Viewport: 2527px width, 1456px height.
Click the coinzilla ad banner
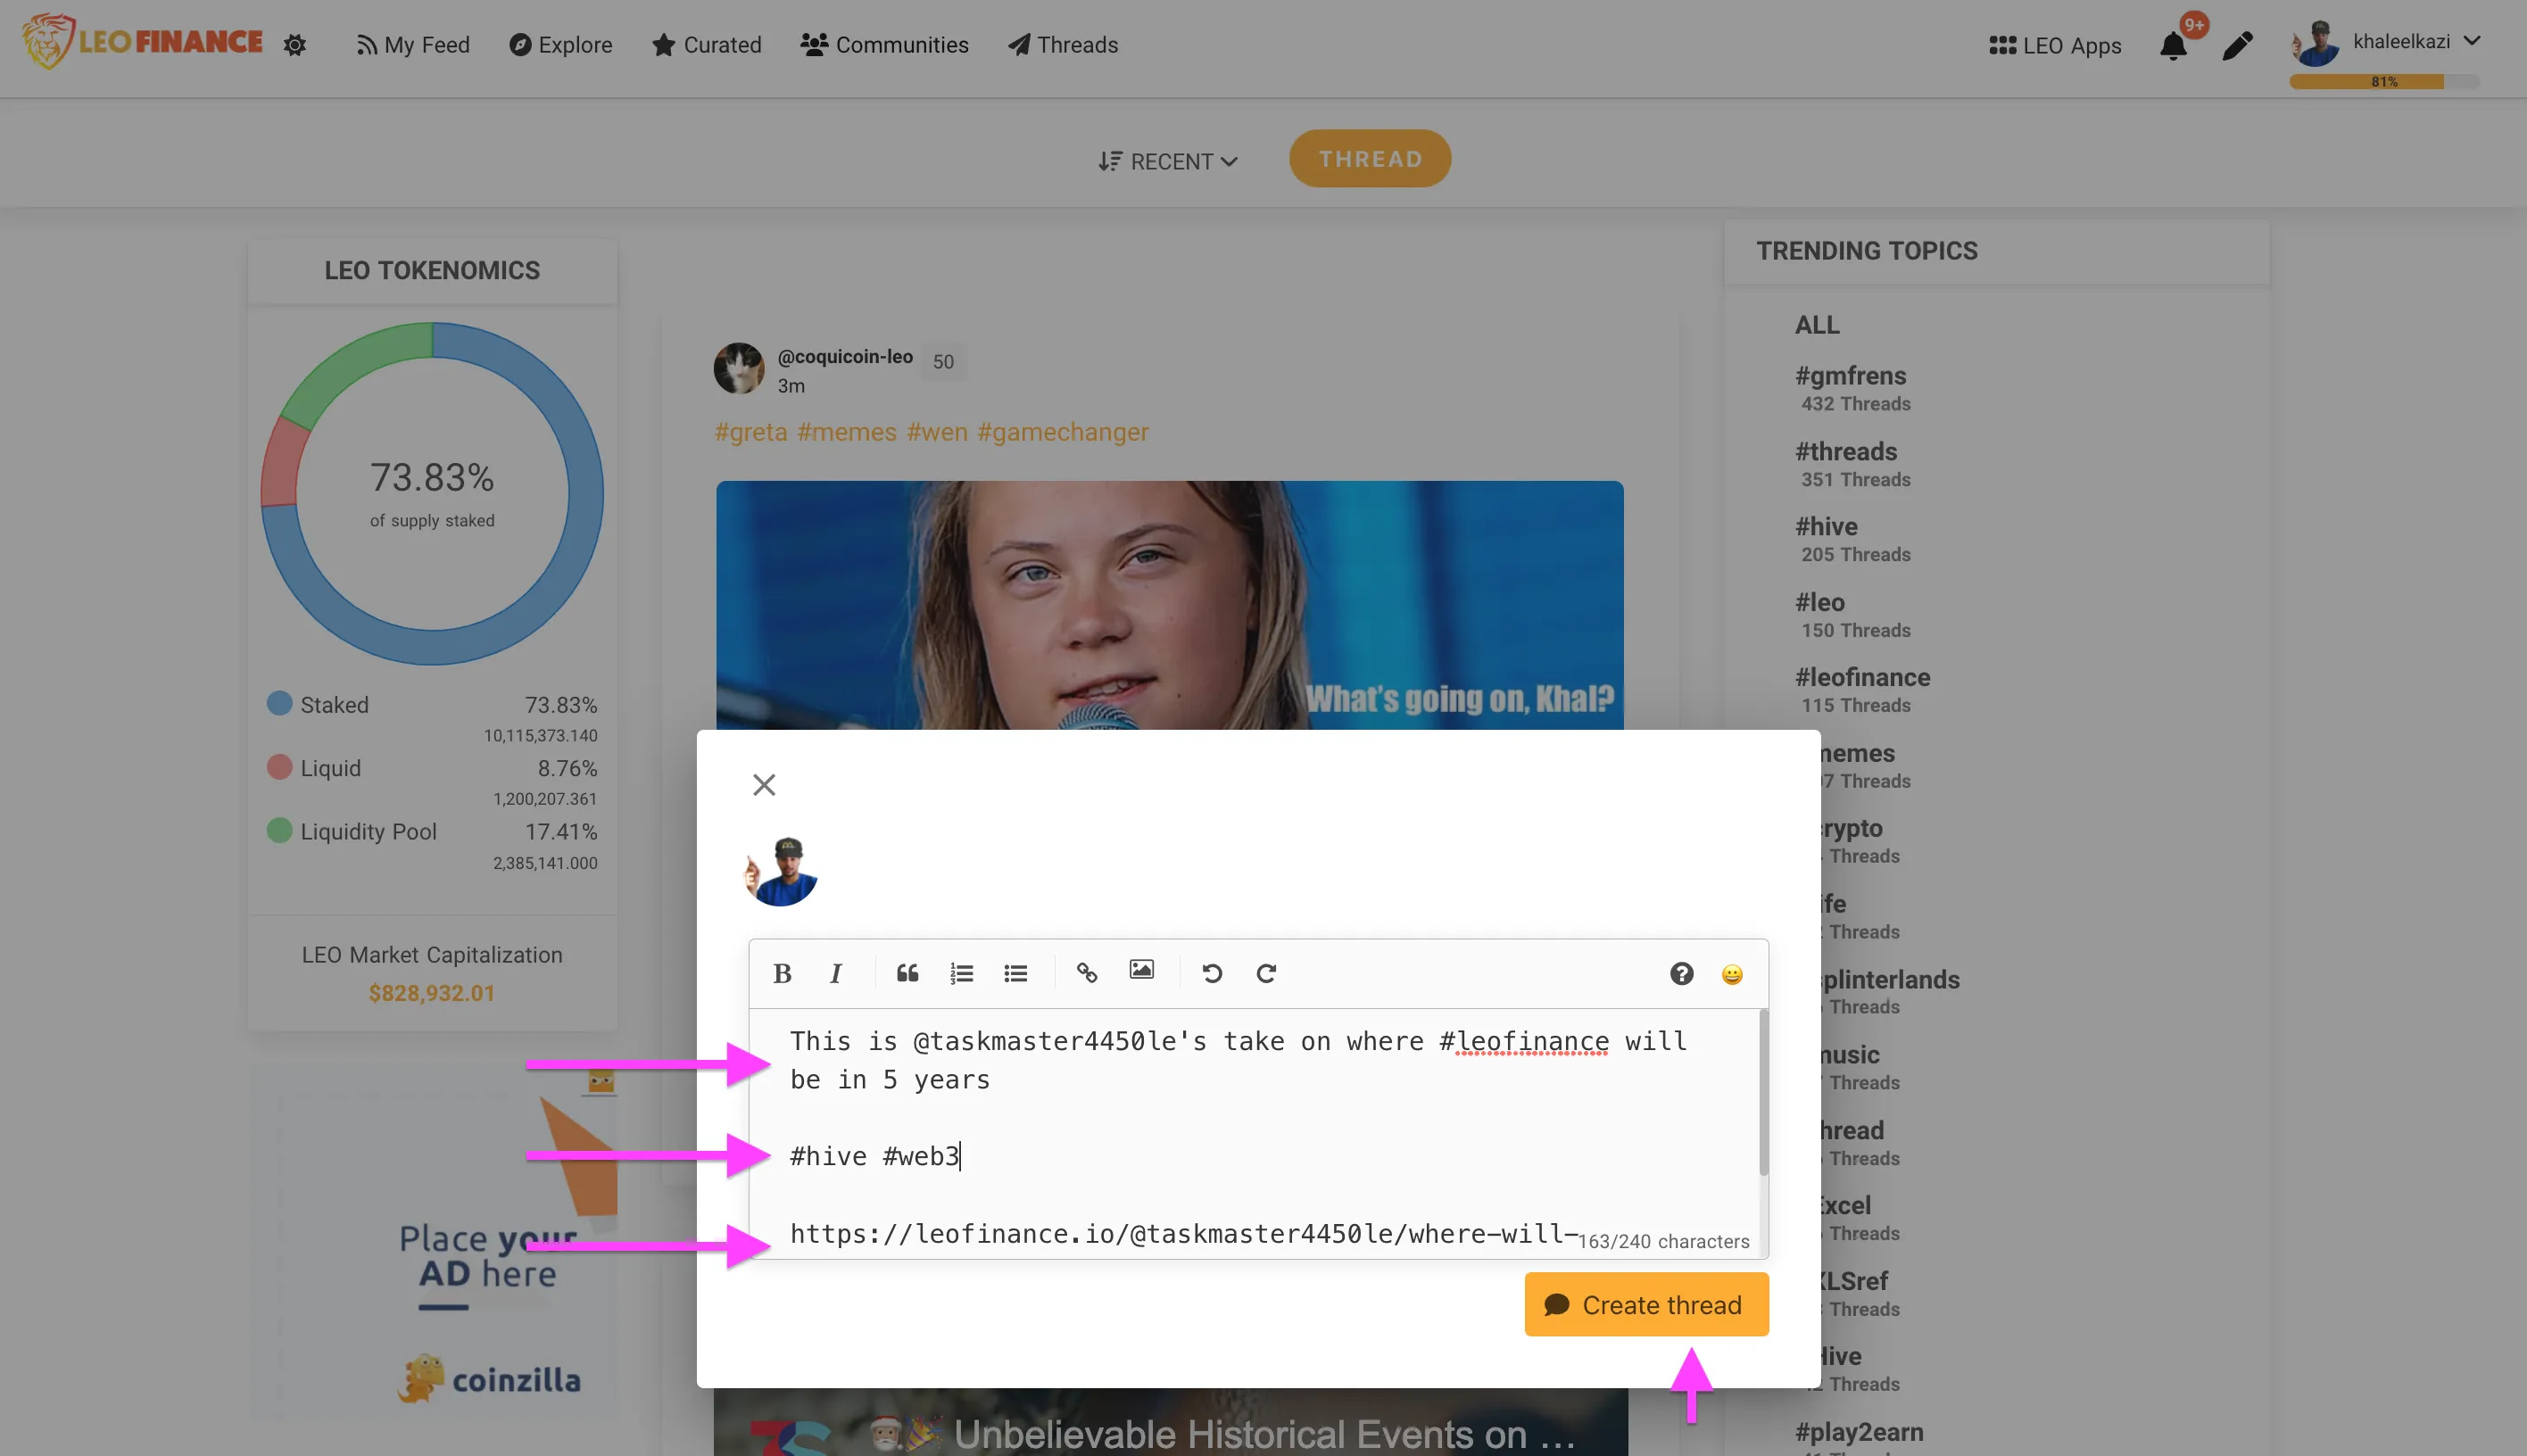433,1242
